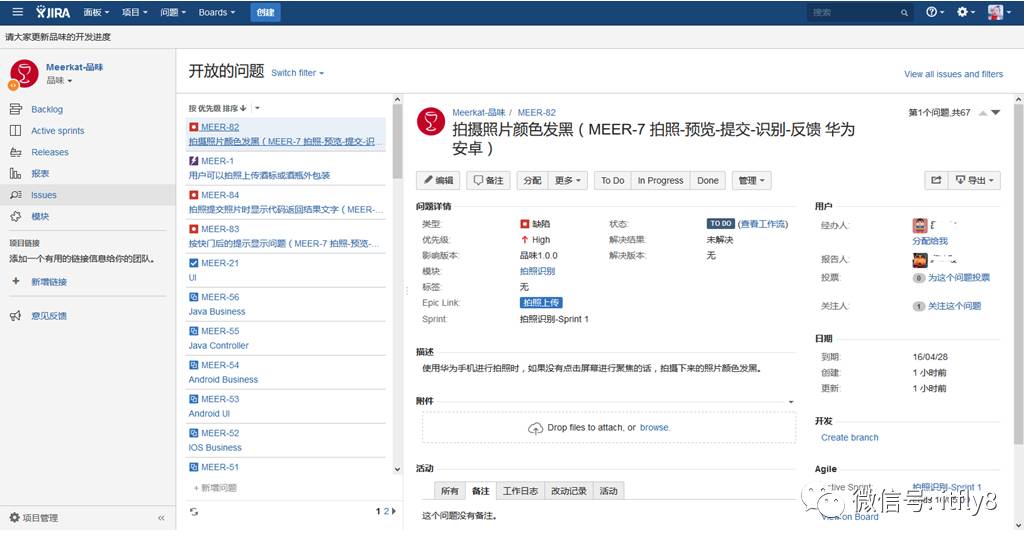Open the Boards dropdown

click(217, 12)
